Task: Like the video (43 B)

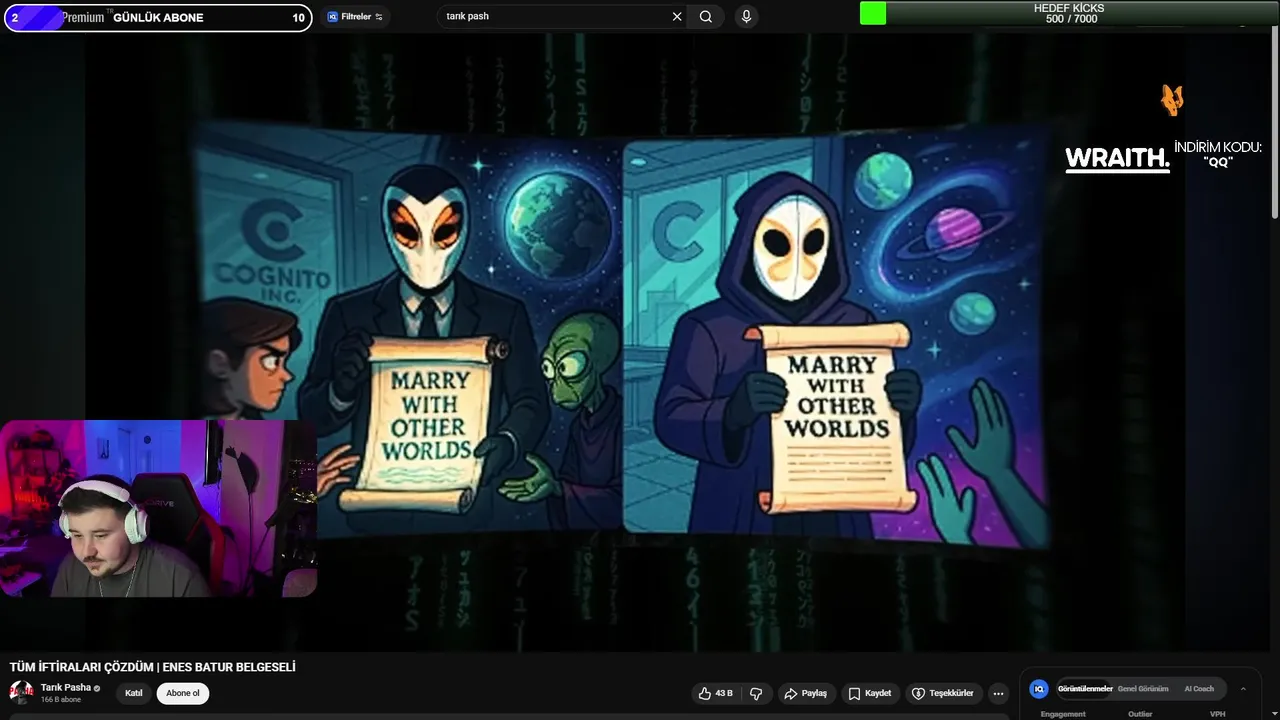Action: (x=716, y=693)
